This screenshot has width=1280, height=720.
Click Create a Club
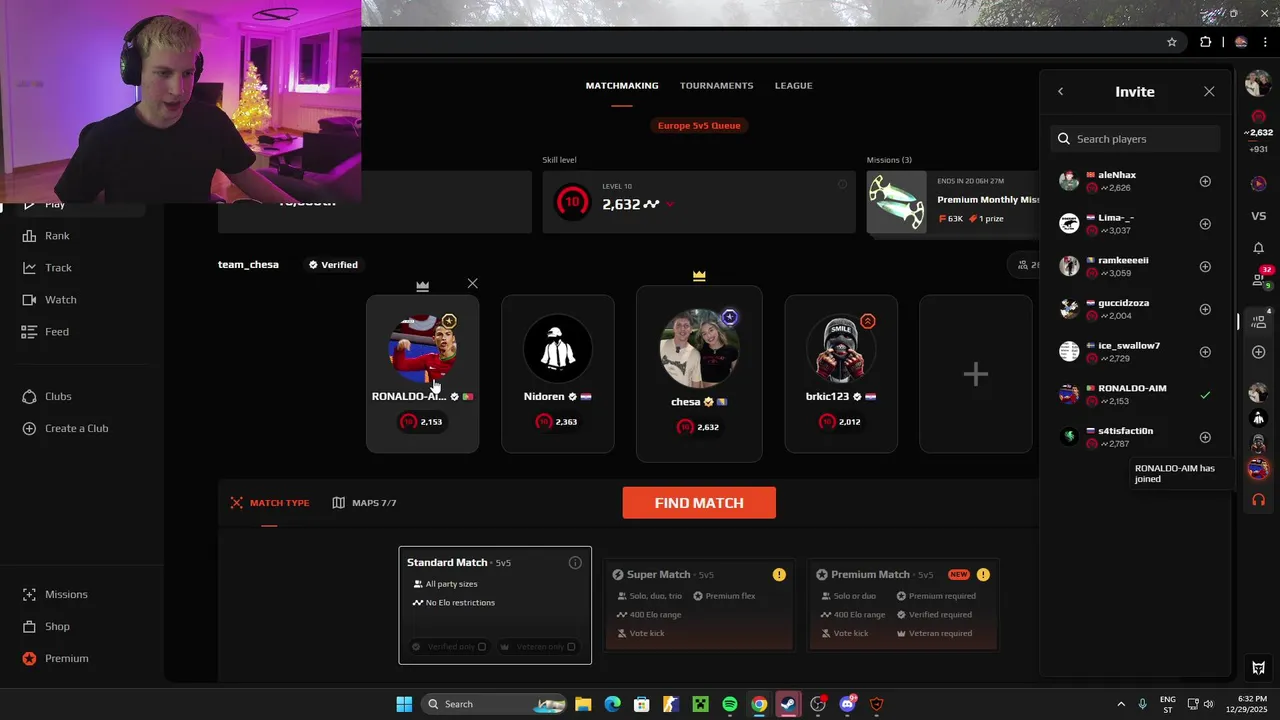(x=65, y=429)
